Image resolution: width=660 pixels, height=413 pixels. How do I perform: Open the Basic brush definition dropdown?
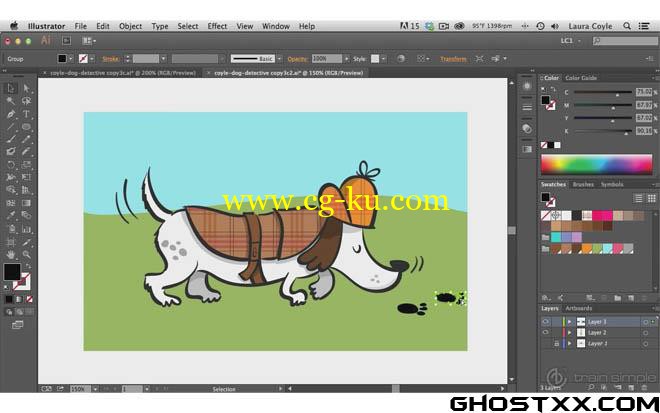tap(279, 59)
